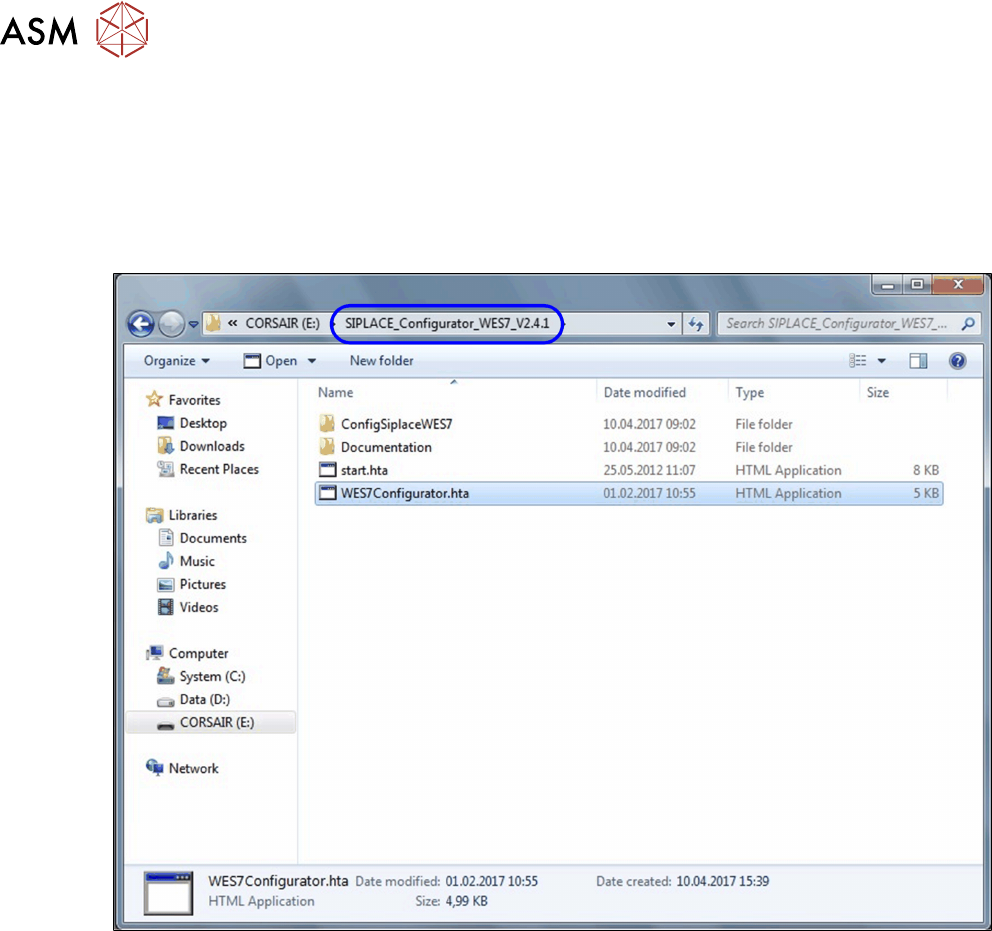Open the recent pages dropdown arrow
Viewport: 992px width, 931px height.
[194, 325]
